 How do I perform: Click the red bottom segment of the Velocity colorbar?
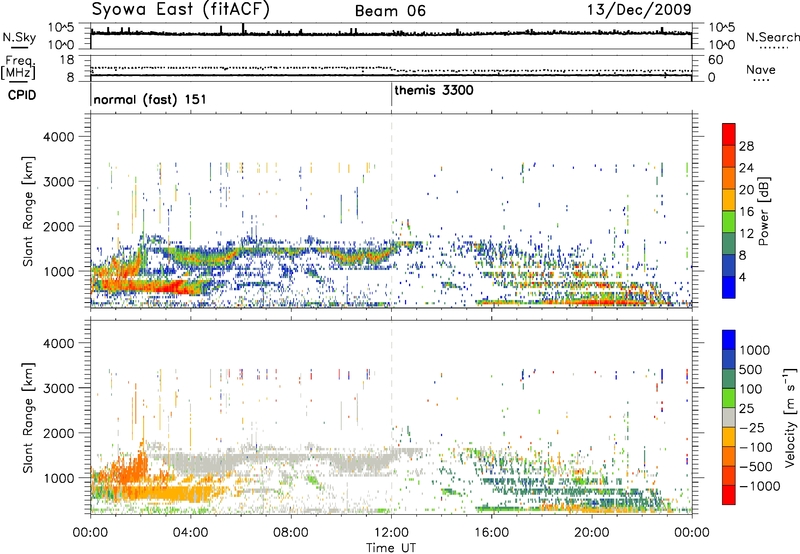(x=729, y=495)
